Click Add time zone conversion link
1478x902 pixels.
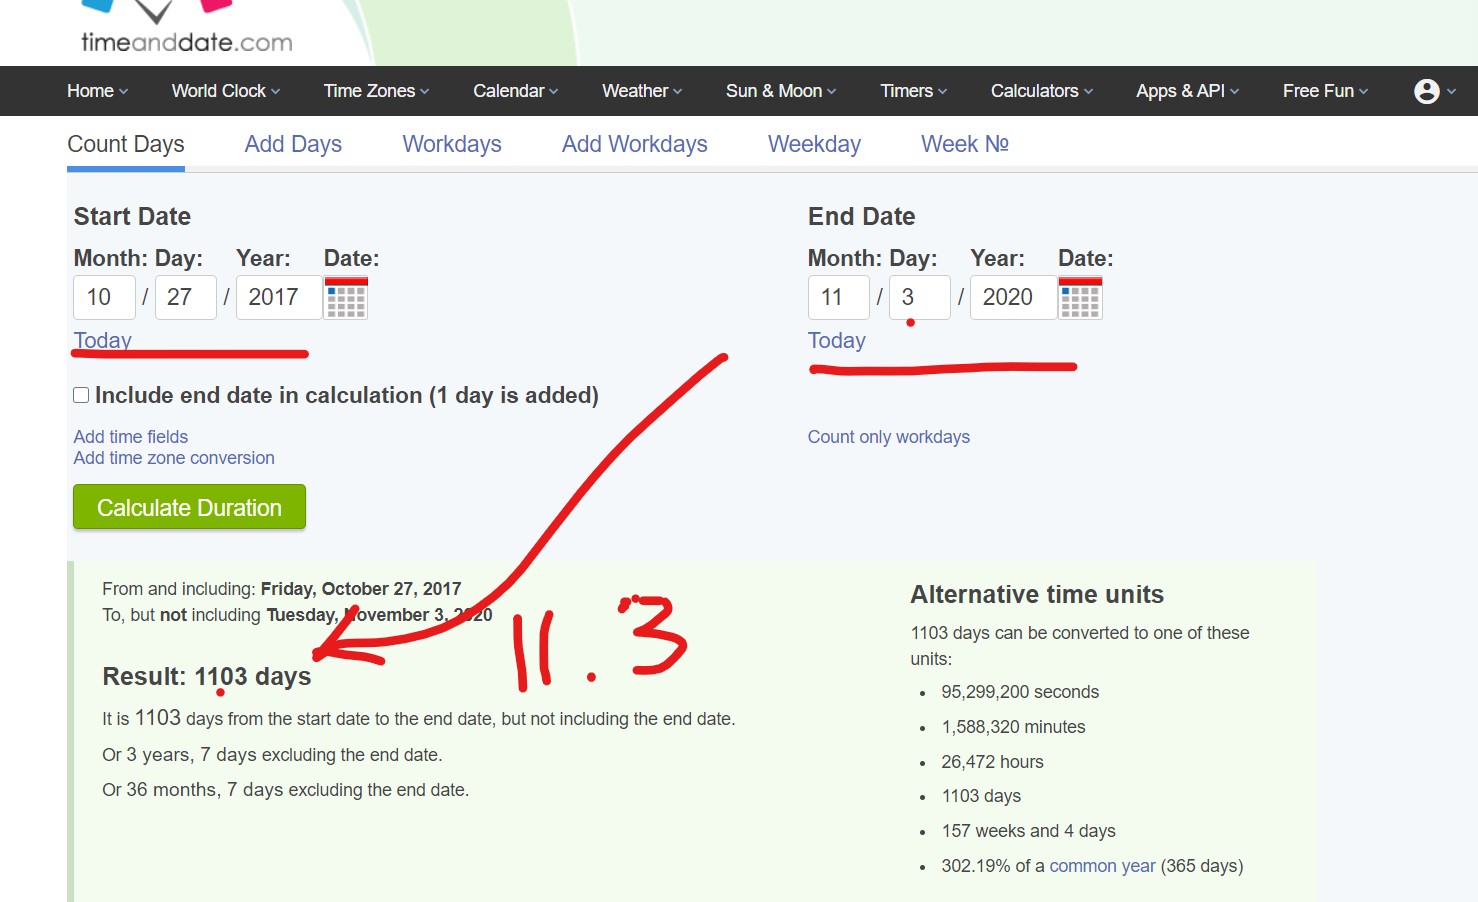[x=174, y=458]
